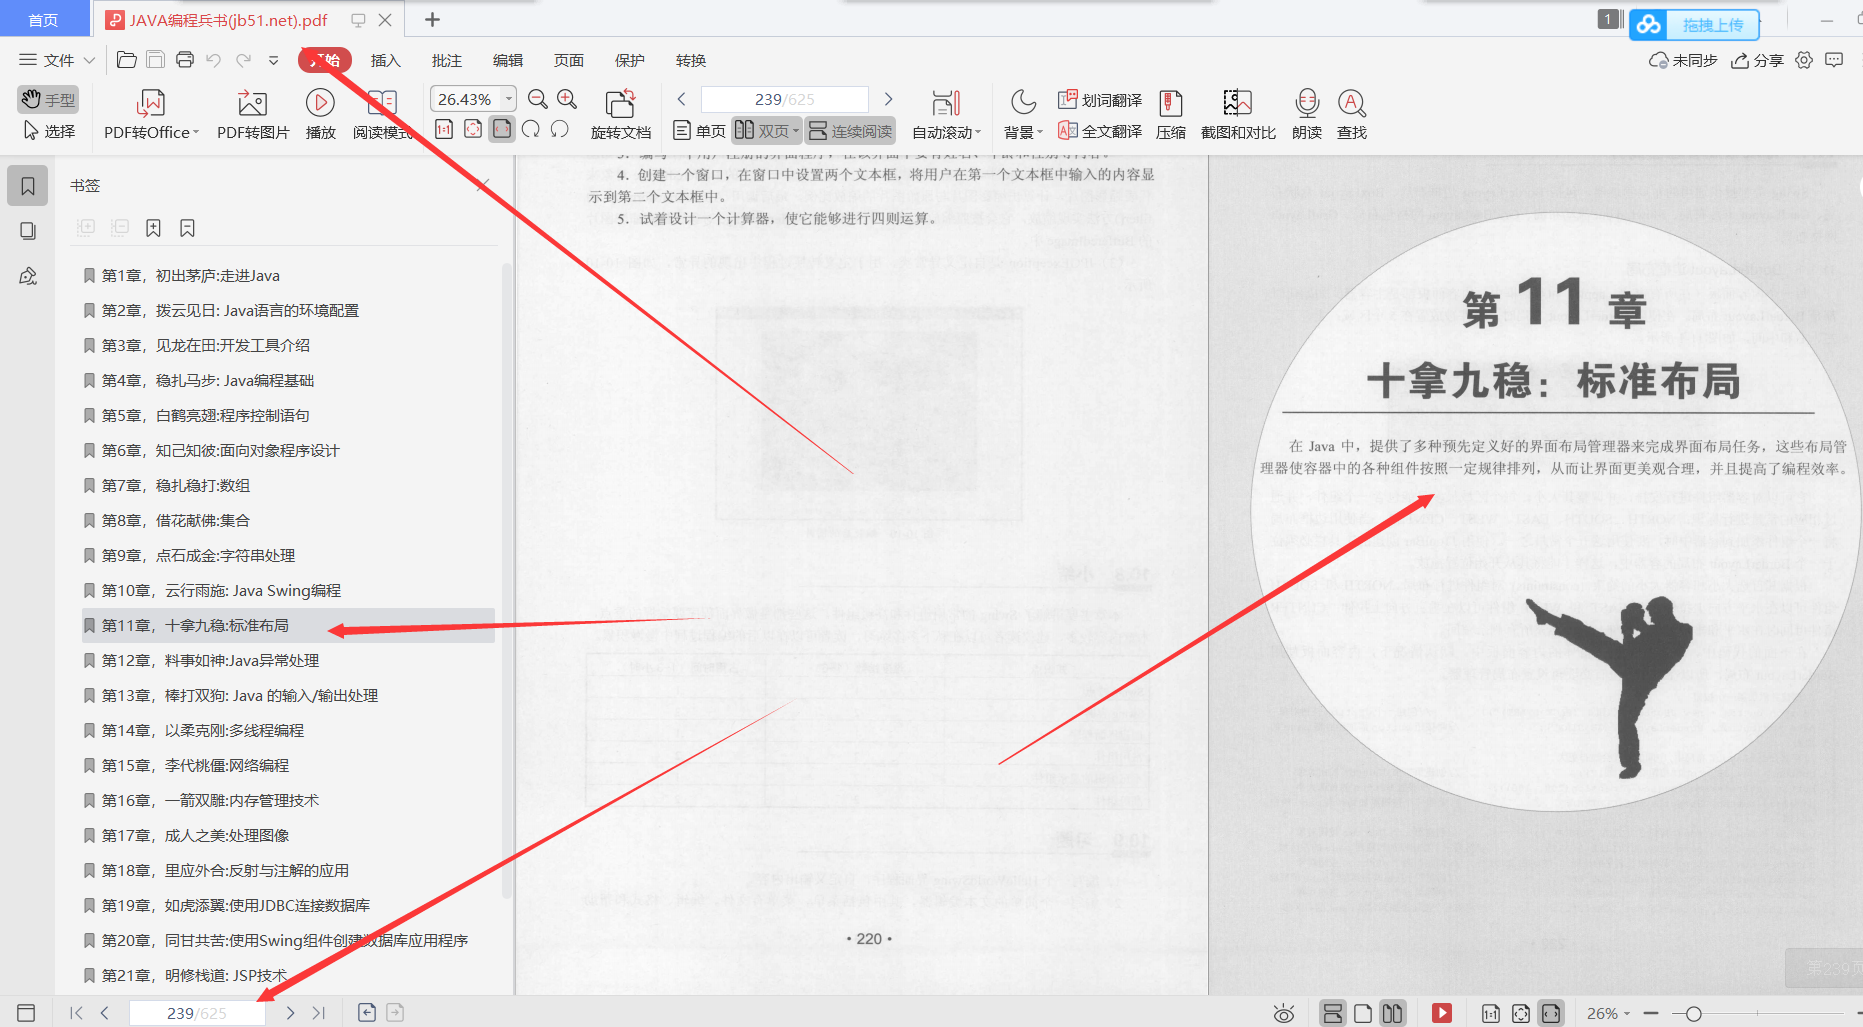The image size is (1863, 1027).
Task: Click the 旋转文档 rotate document icon
Action: (620, 115)
